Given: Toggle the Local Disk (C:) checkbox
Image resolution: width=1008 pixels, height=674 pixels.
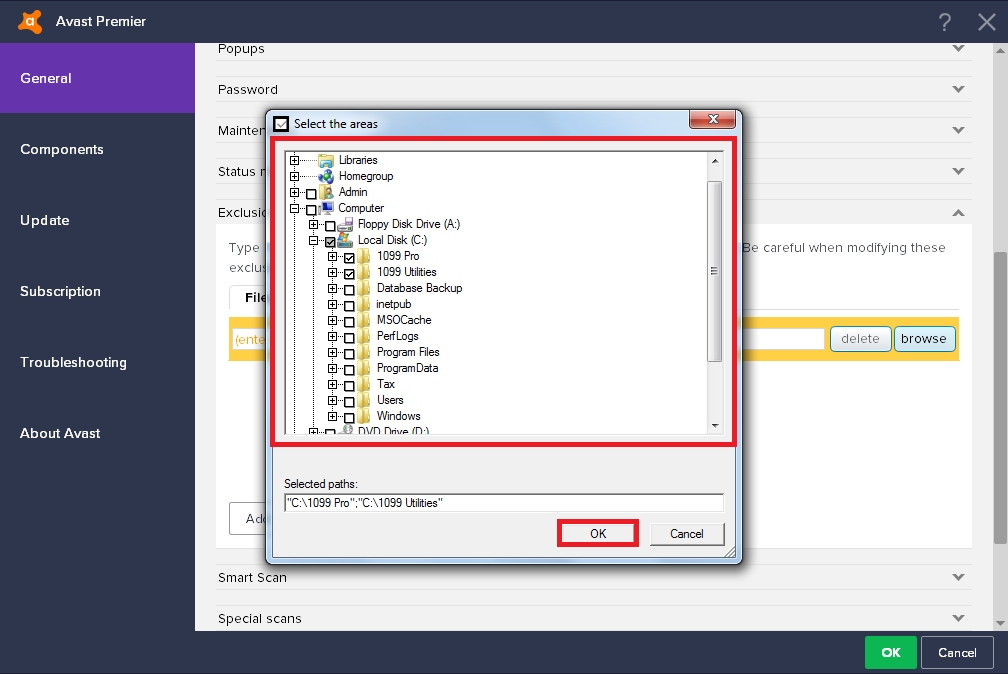Looking at the screenshot, I should [330, 242].
